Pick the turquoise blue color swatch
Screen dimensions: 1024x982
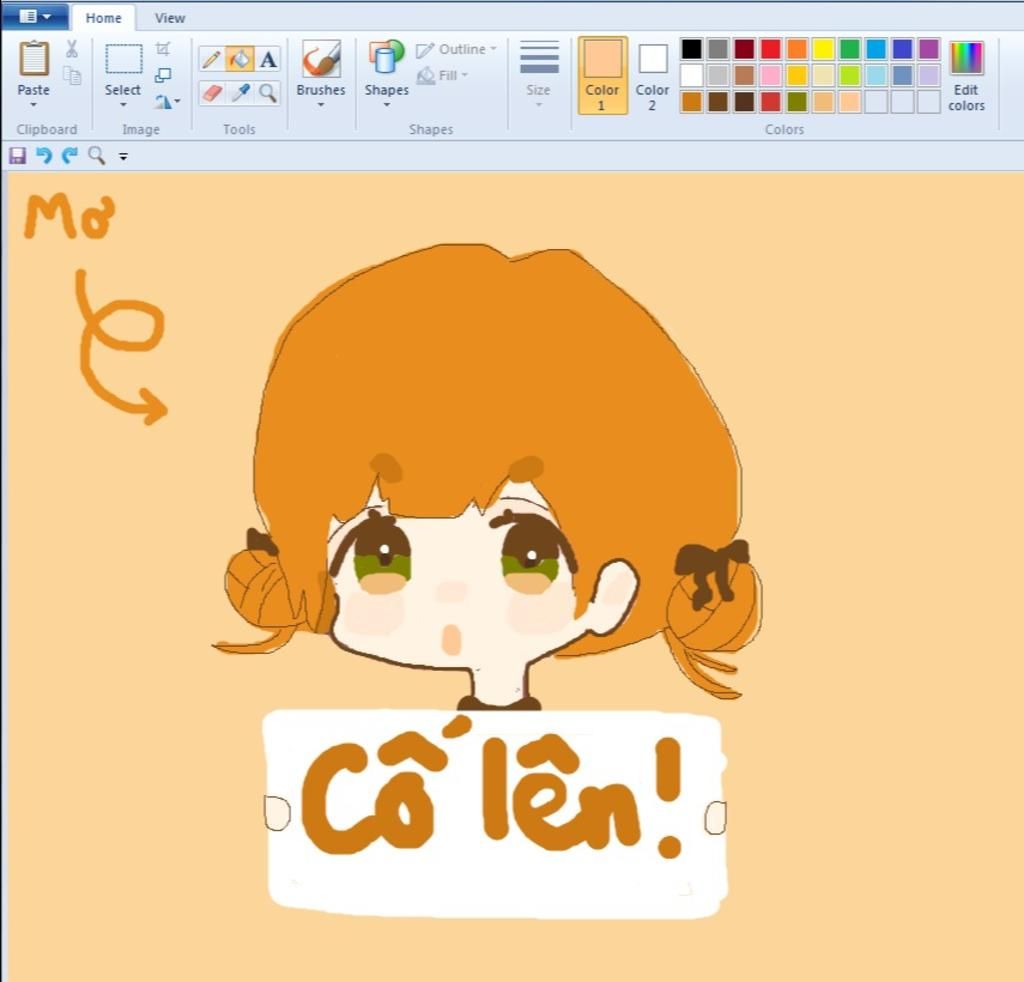tap(876, 48)
